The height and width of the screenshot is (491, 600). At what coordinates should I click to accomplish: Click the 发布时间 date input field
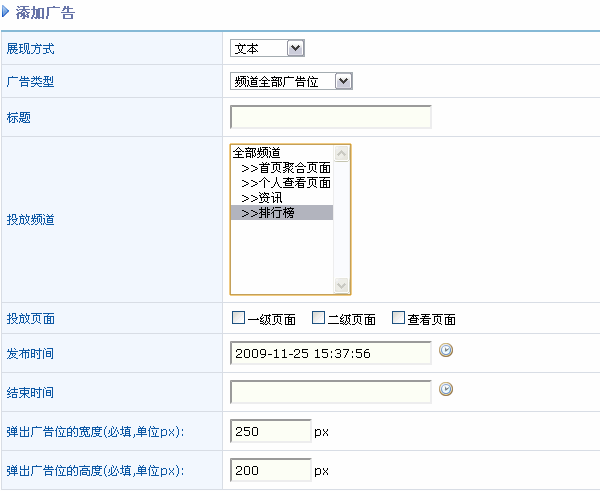[x=330, y=353]
